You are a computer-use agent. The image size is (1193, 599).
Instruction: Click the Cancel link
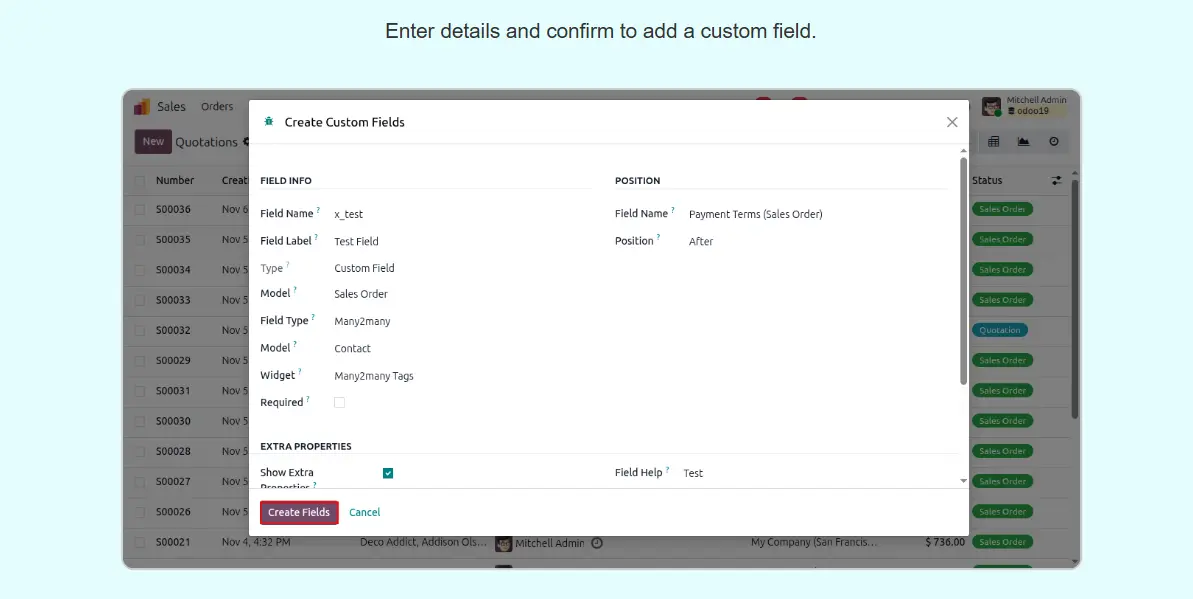[x=364, y=512]
